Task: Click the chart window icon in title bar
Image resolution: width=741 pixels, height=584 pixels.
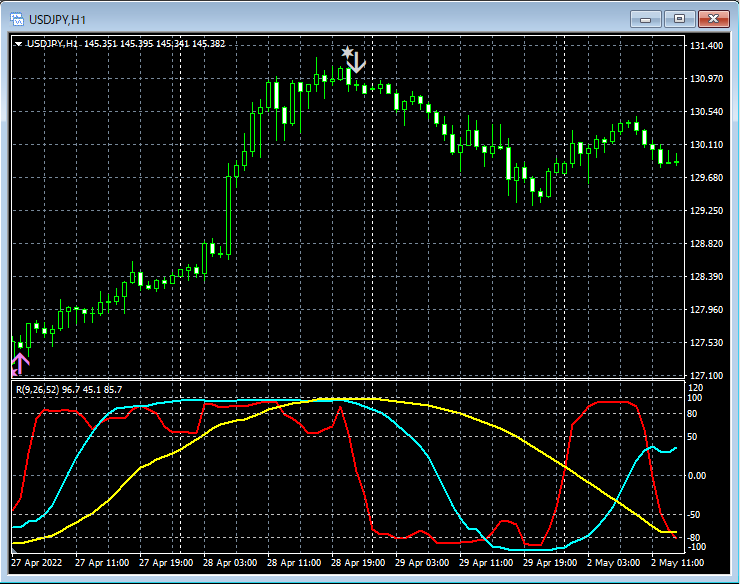Action: pyautogui.click(x=17, y=19)
